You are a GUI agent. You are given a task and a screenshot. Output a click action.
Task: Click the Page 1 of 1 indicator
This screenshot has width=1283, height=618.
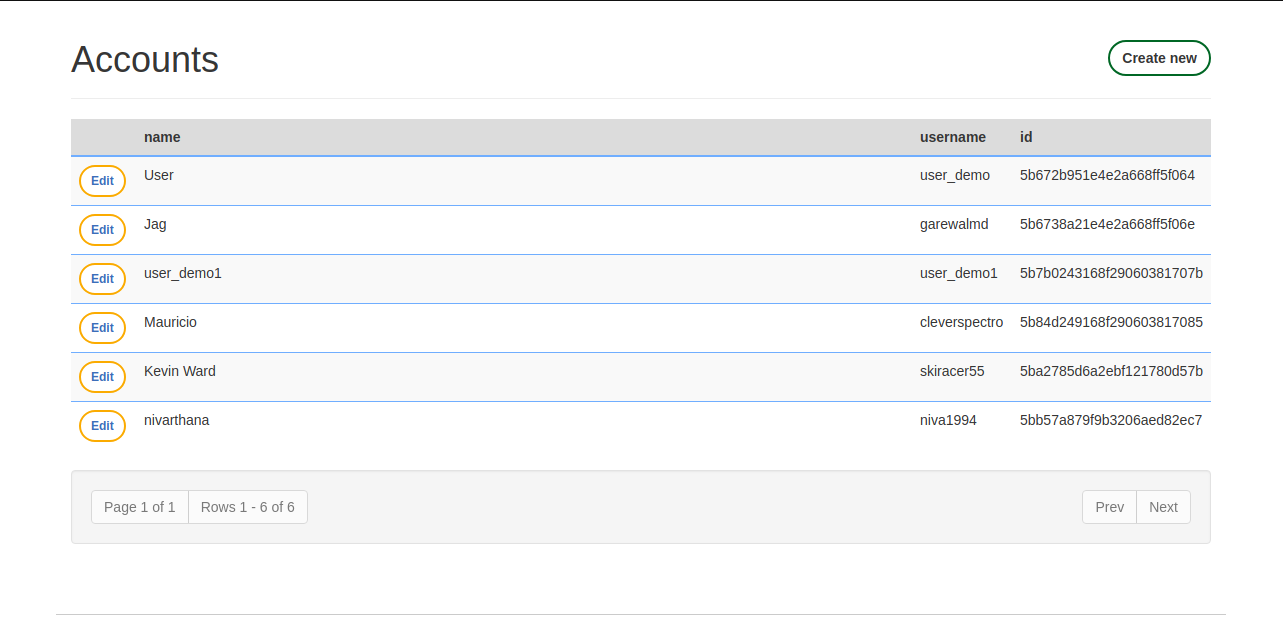coord(140,507)
